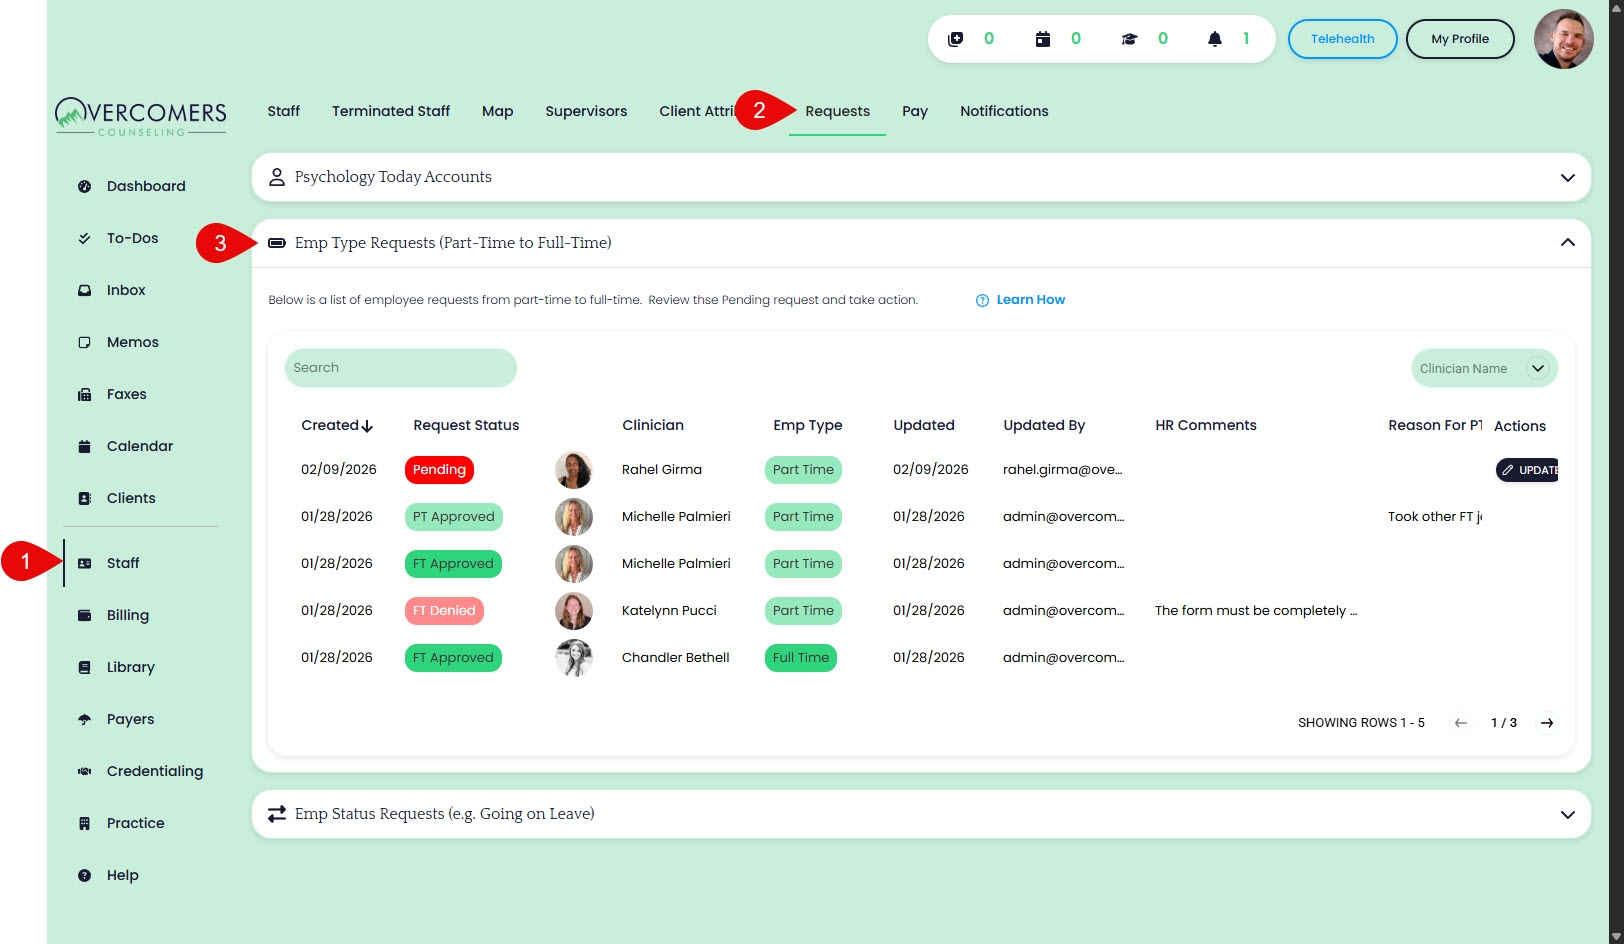1624x944 pixels.
Task: Open the Map tab
Action: click(497, 111)
